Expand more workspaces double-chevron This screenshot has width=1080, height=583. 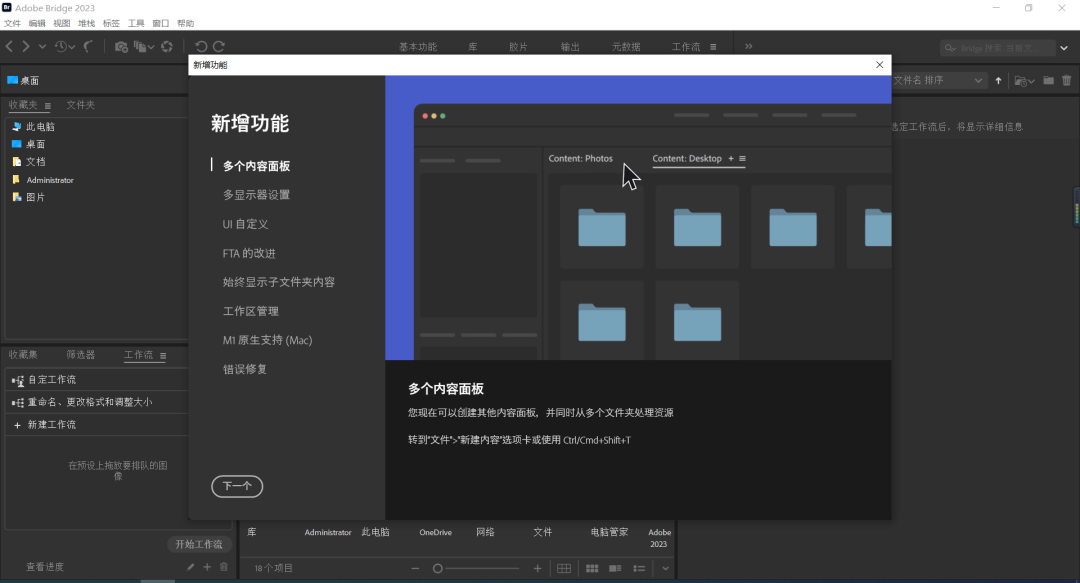[x=749, y=46]
